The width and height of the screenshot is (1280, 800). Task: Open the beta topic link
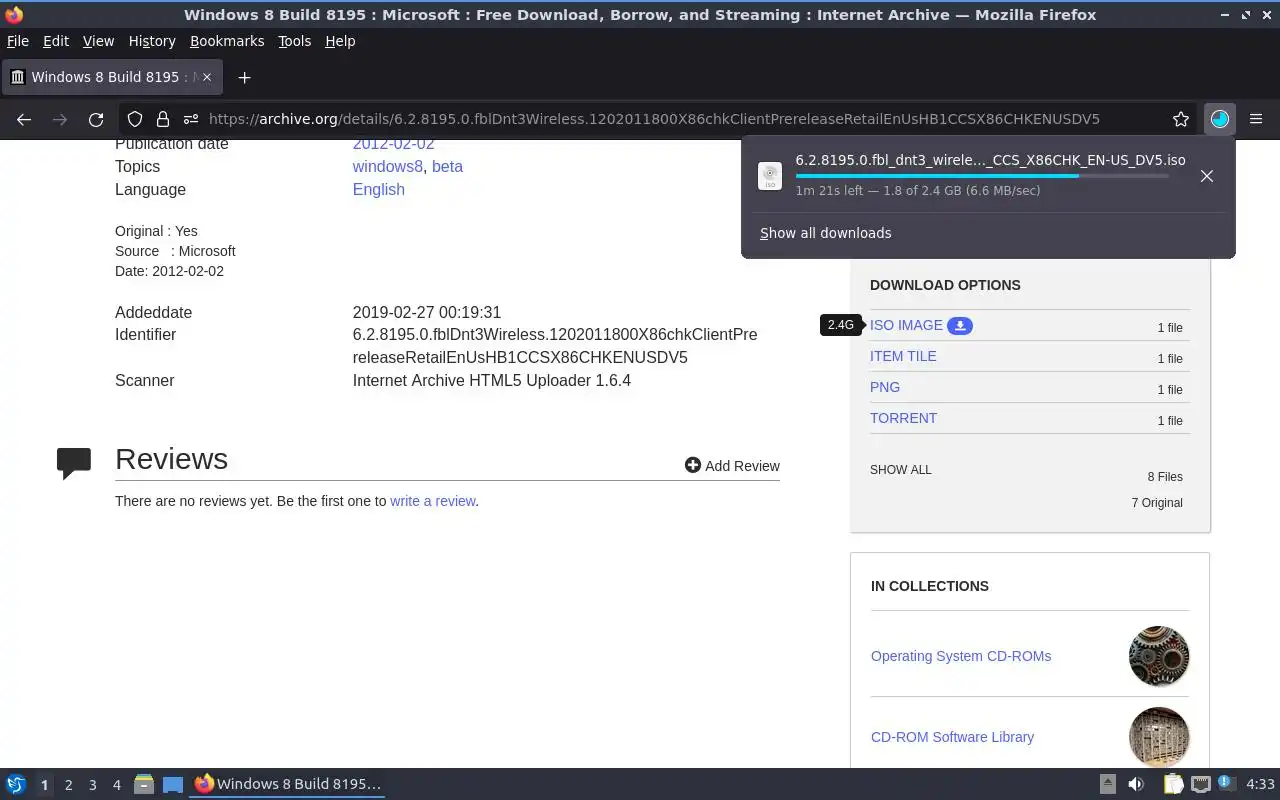click(447, 167)
